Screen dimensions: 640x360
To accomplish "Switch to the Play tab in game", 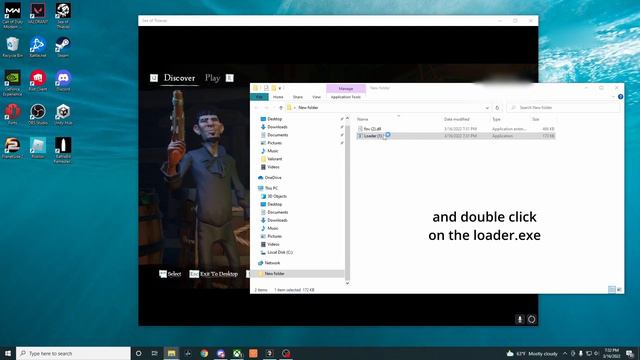I will [212, 78].
